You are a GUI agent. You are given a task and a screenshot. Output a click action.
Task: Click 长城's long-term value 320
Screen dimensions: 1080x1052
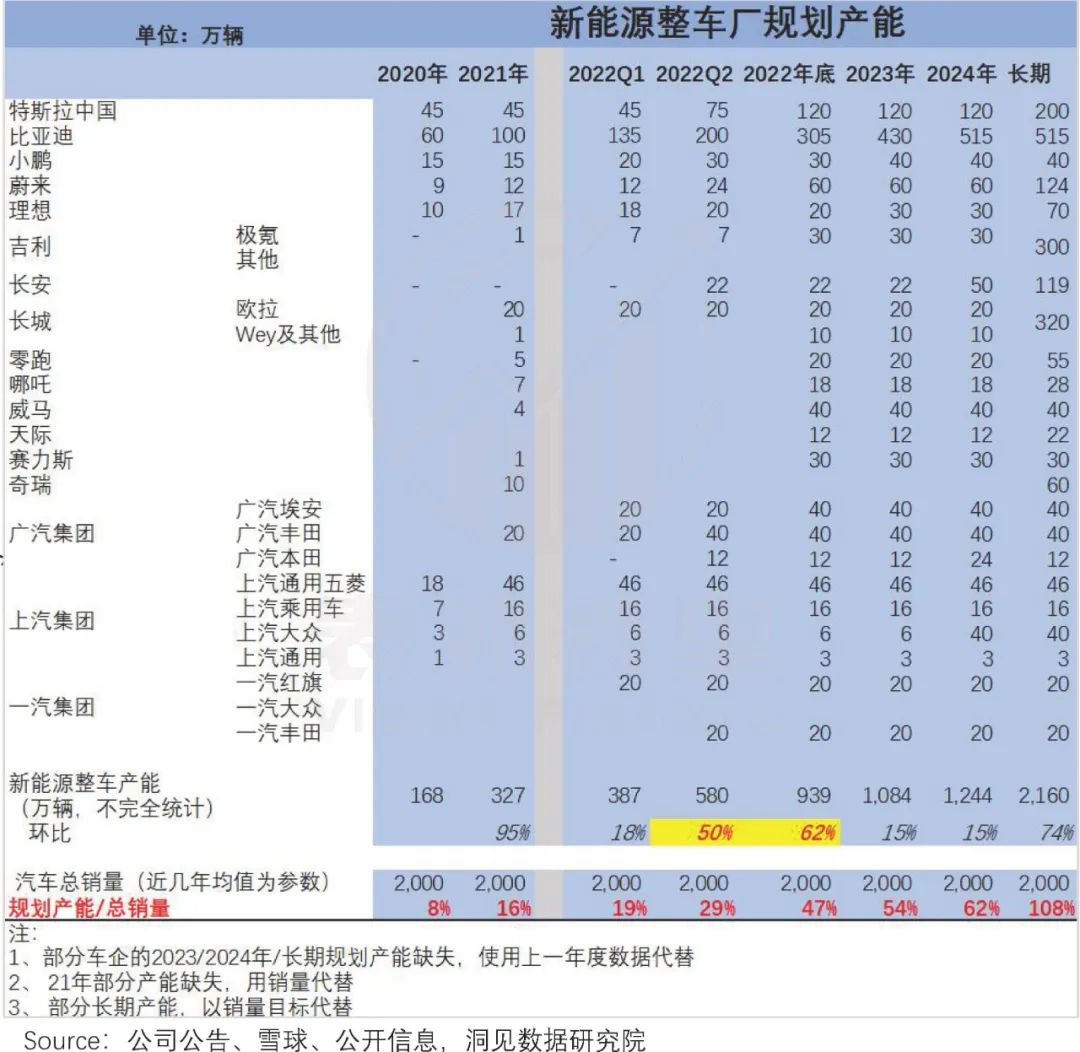pos(1051,322)
